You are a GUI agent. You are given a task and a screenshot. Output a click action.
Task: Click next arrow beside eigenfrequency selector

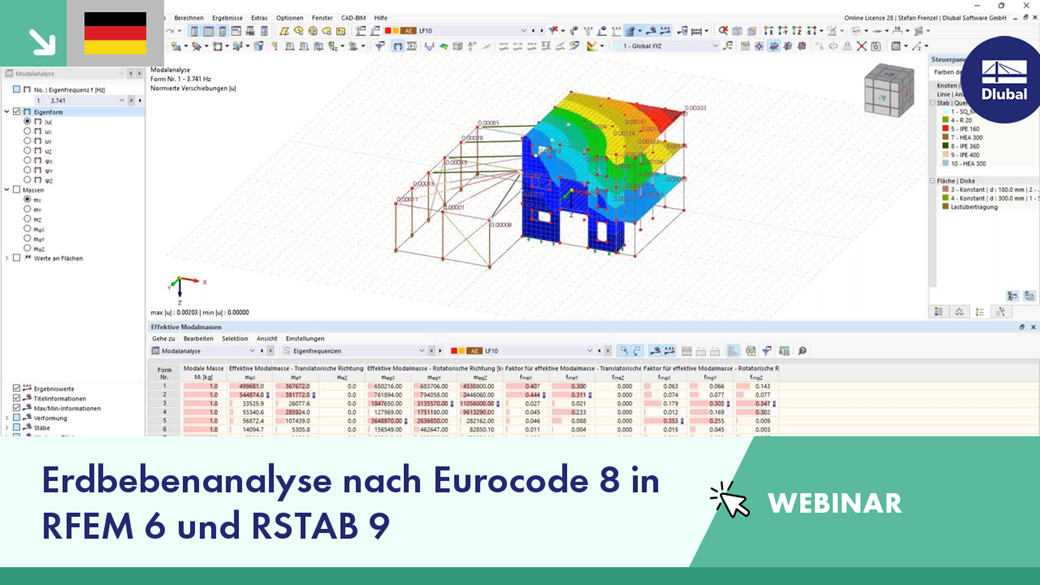[x=139, y=100]
